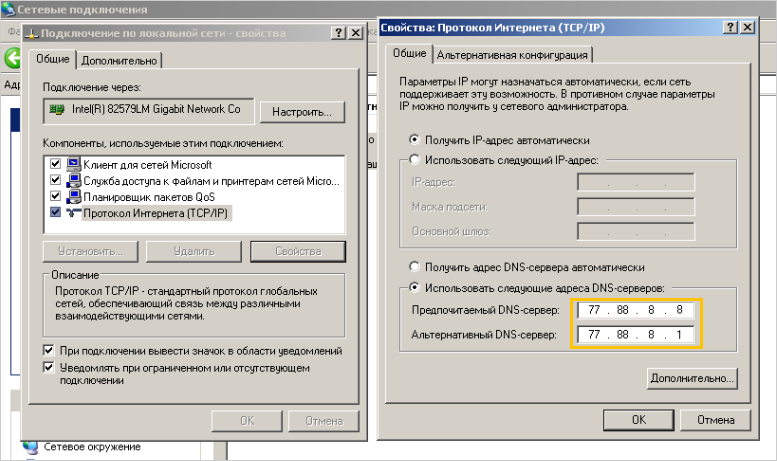Click the Дополнительно... button in TCP/IP properties
This screenshot has width=777, height=461.
tap(692, 378)
